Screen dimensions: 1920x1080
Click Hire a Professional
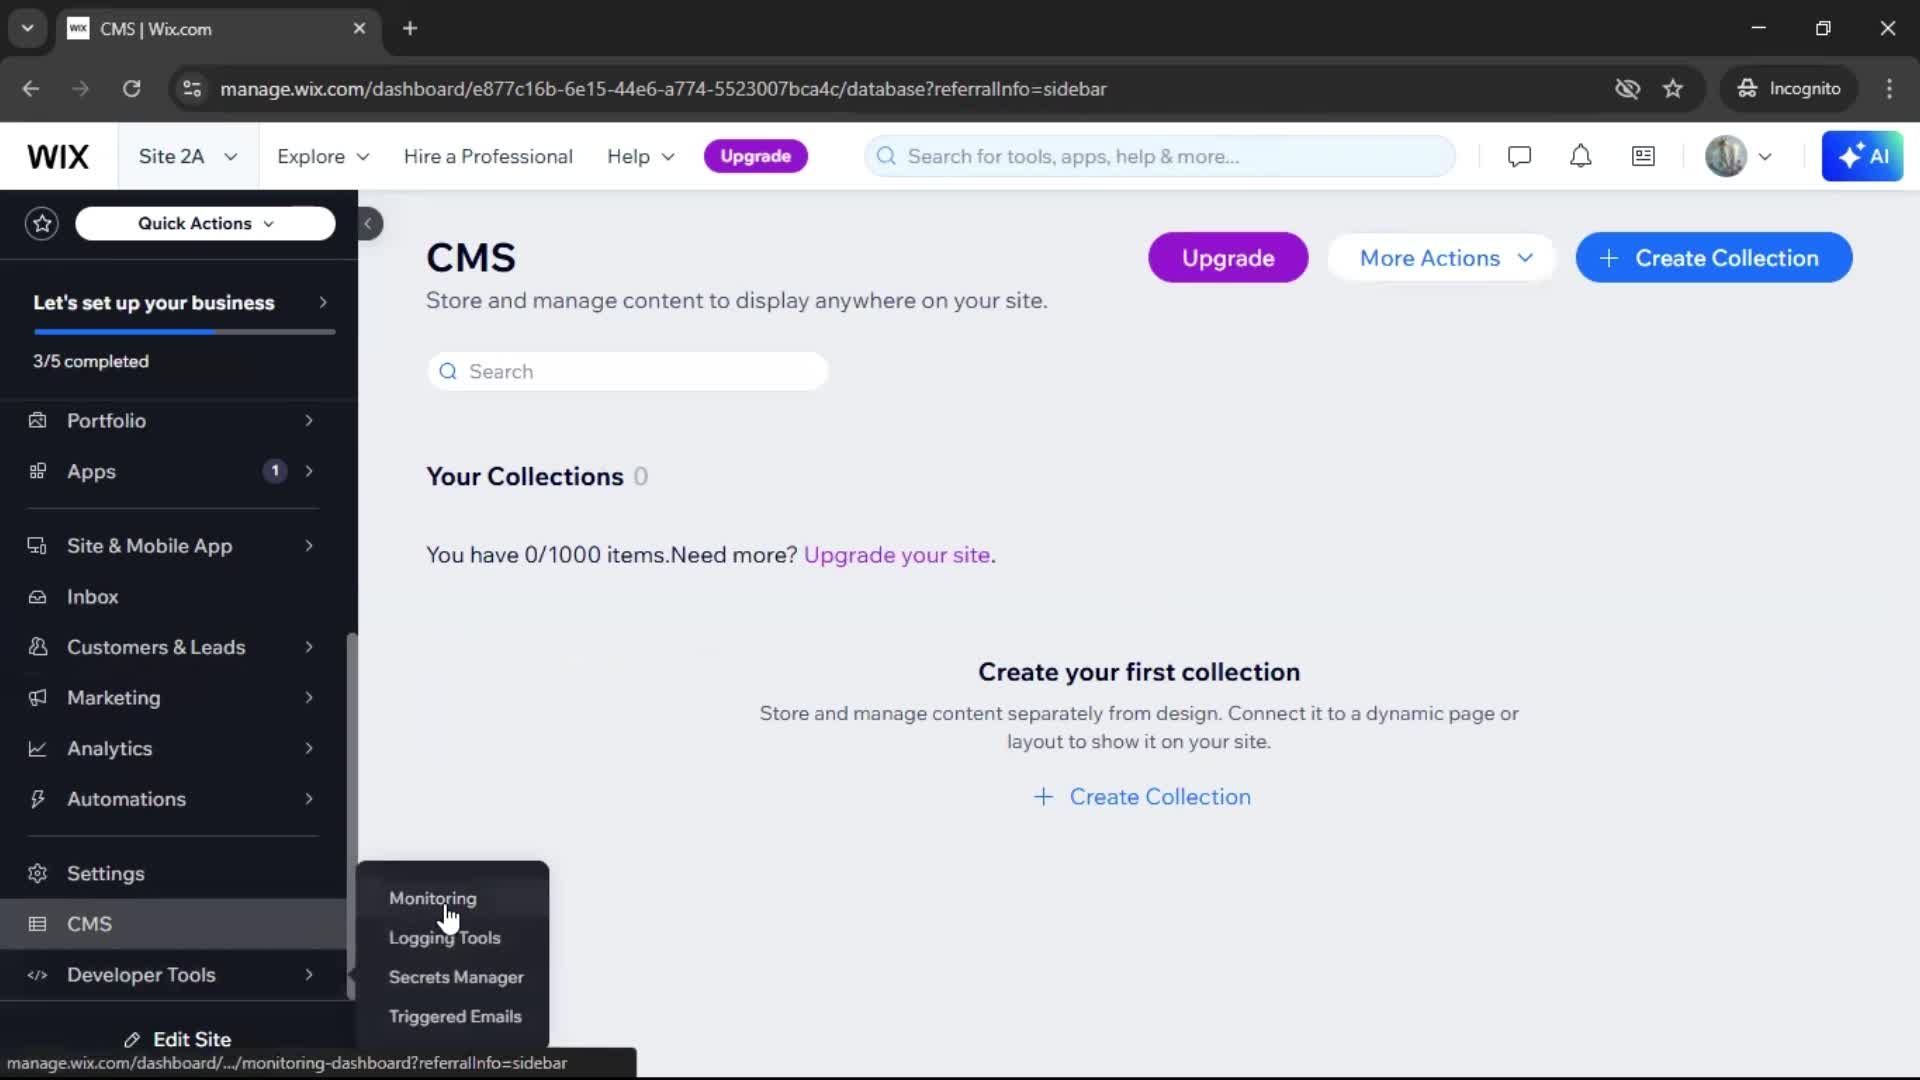point(488,157)
